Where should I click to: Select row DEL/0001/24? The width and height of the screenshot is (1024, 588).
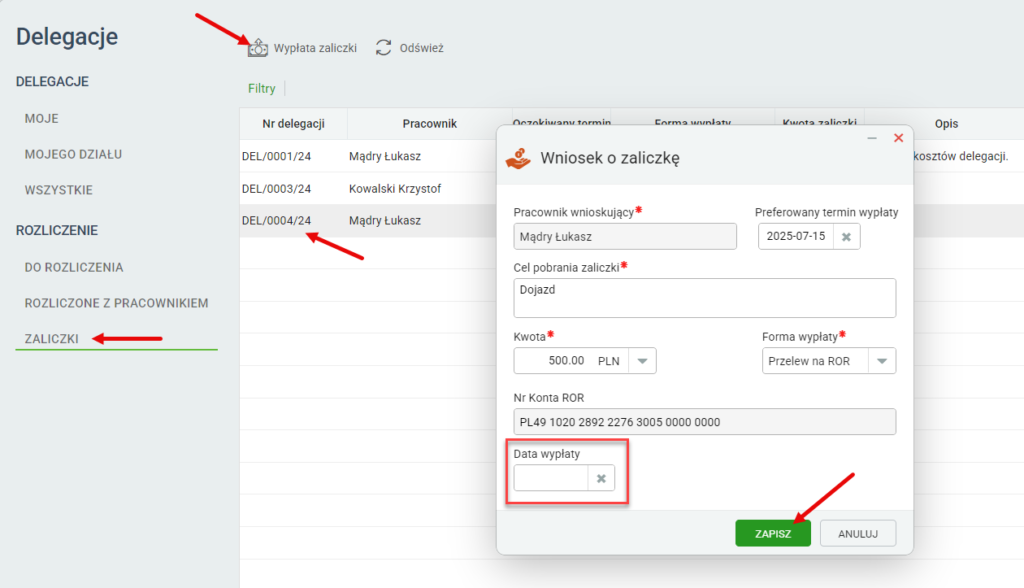pos(276,156)
